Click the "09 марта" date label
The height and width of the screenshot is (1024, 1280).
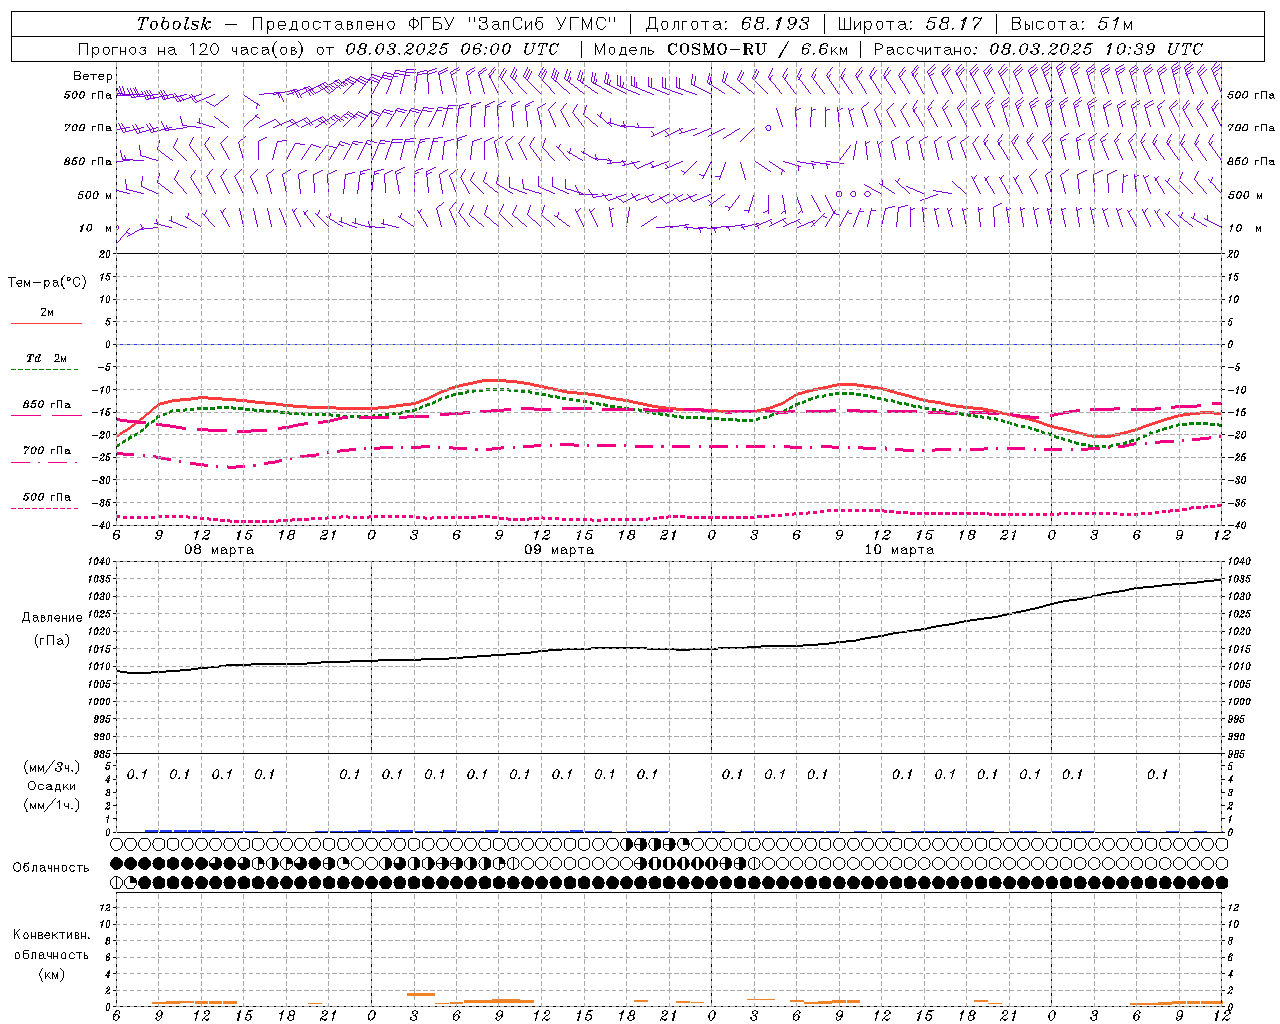[559, 550]
